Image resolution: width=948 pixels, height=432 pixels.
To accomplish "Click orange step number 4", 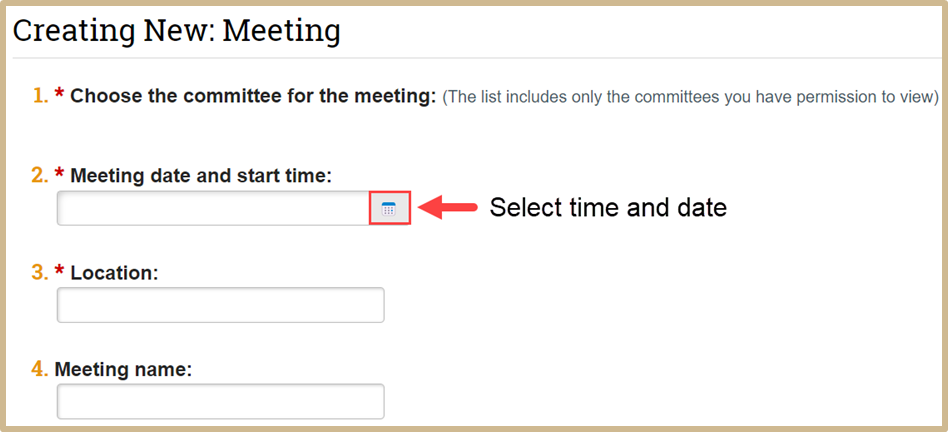I will point(39,369).
